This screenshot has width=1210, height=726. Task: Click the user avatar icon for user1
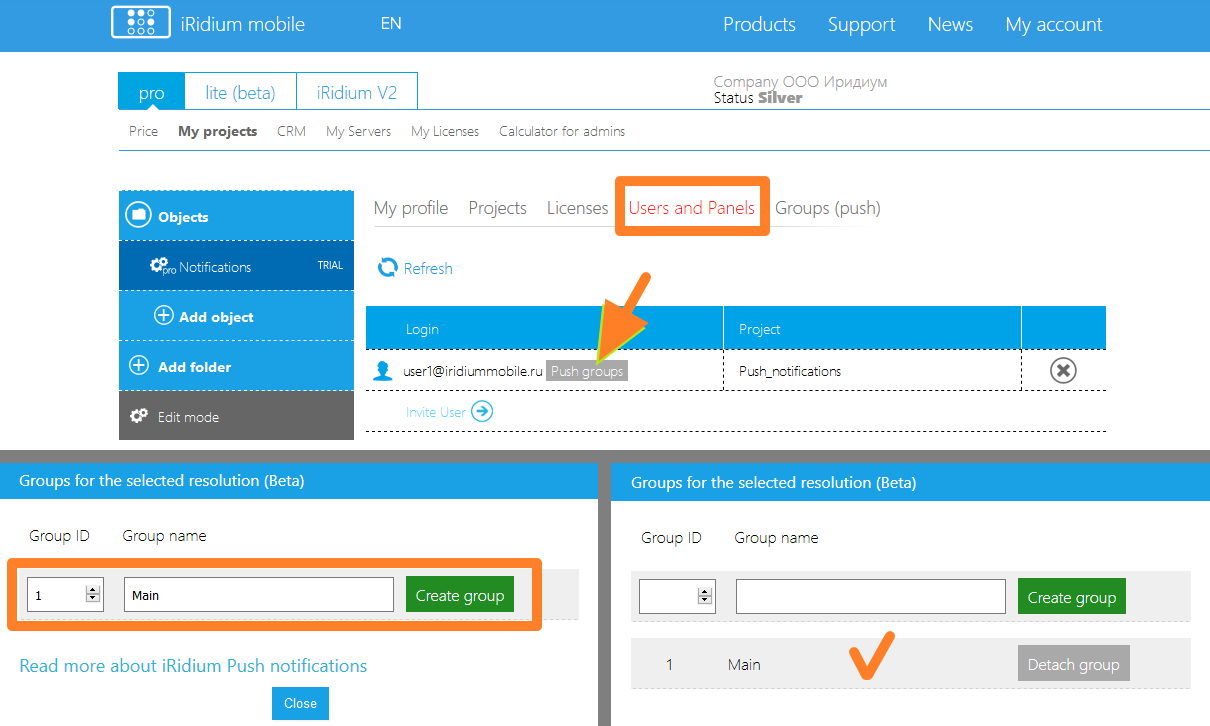[x=382, y=371]
